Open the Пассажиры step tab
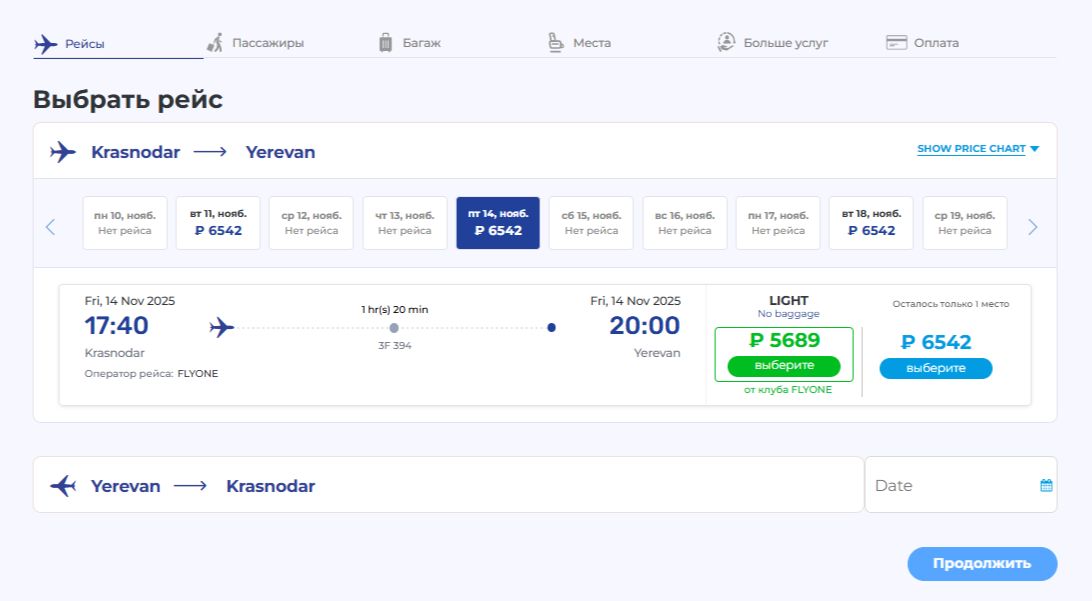This screenshot has height=601, width=1092. [267, 43]
